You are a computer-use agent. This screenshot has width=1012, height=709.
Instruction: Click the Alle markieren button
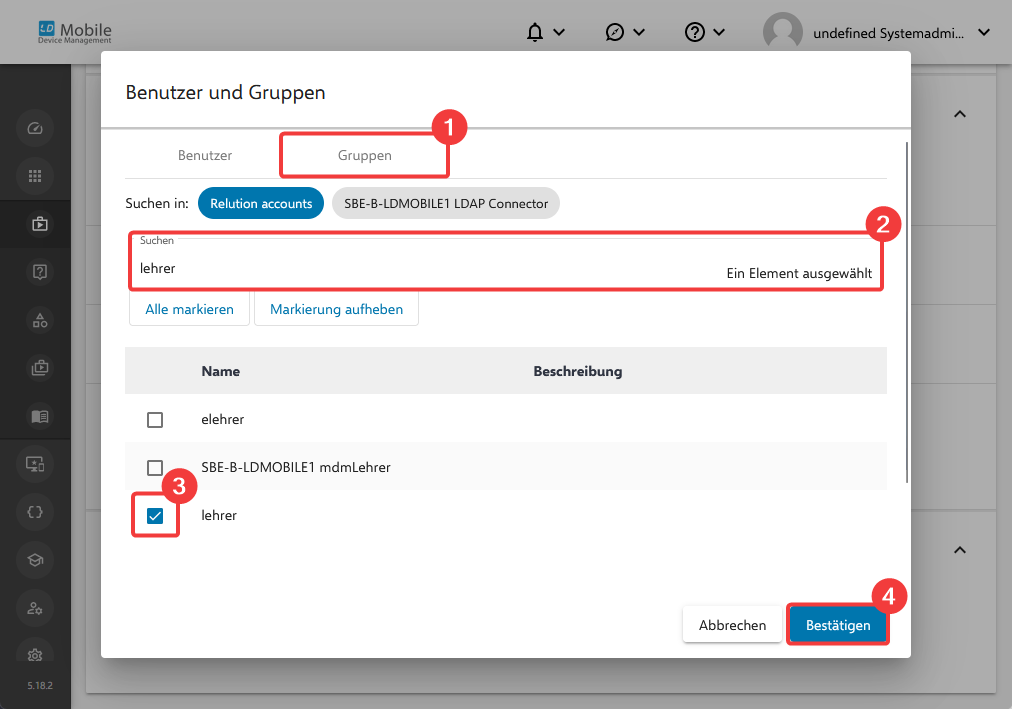click(x=189, y=309)
